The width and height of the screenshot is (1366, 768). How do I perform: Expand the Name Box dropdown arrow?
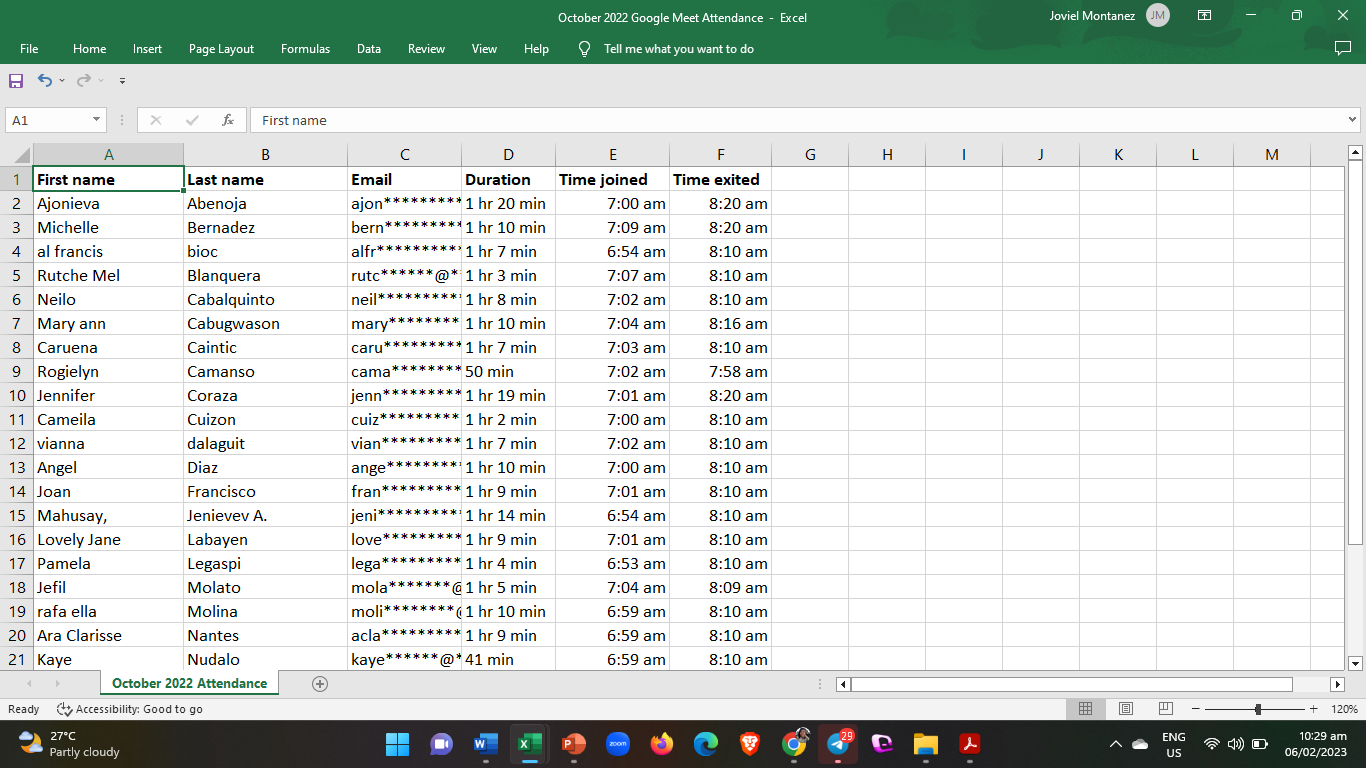coord(96,120)
